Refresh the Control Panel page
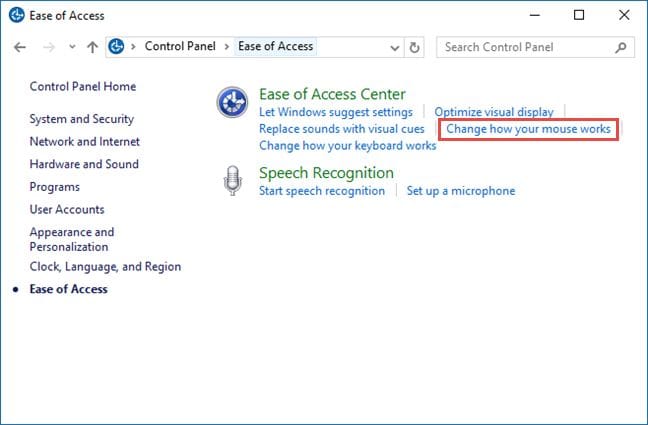This screenshot has height=425, width=648. click(416, 47)
